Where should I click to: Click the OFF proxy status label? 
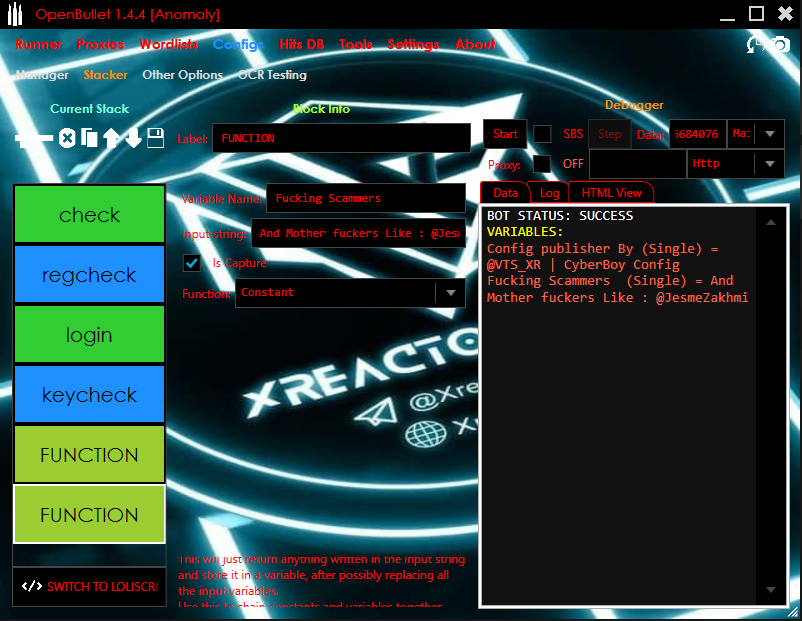point(573,164)
